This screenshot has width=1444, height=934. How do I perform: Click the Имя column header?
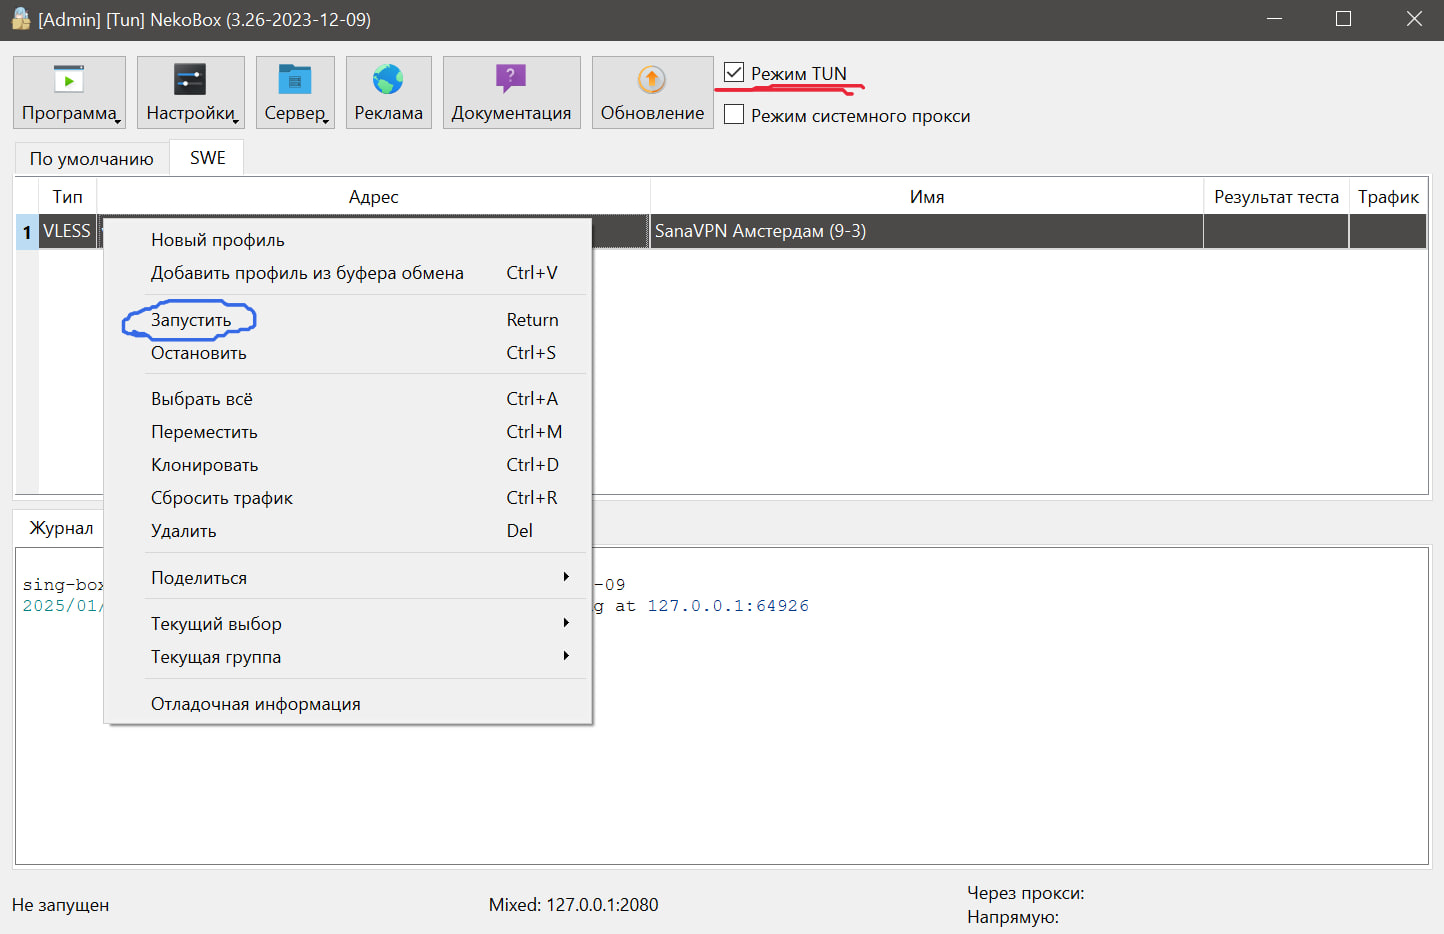(x=927, y=197)
